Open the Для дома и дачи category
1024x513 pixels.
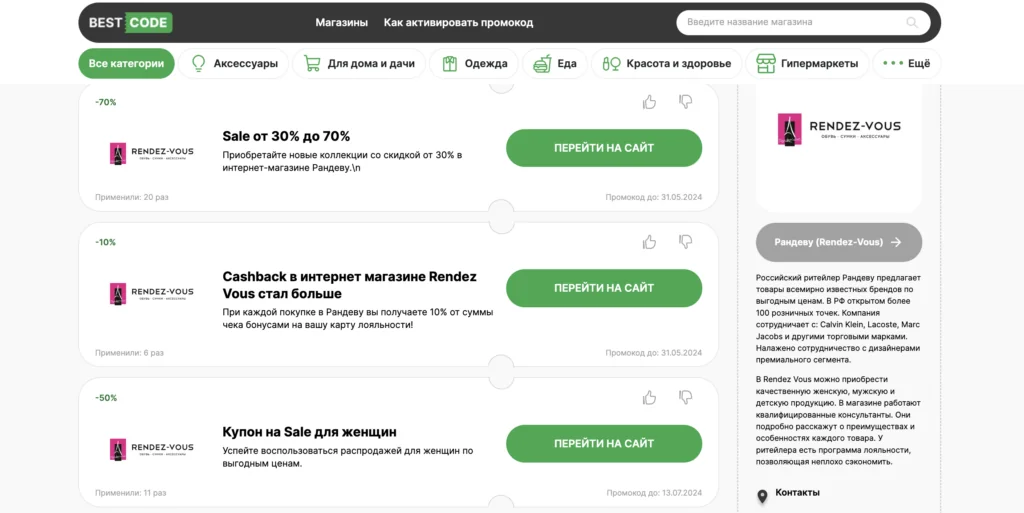[359, 64]
